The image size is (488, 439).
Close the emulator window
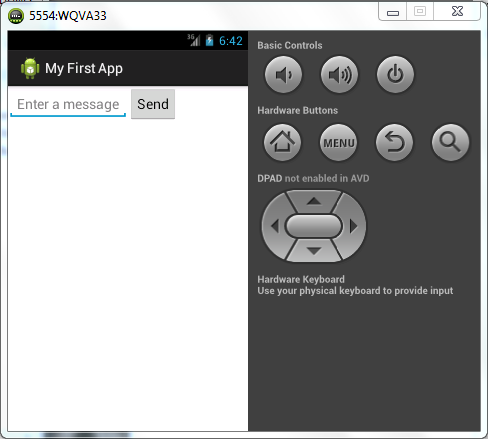coord(457,12)
